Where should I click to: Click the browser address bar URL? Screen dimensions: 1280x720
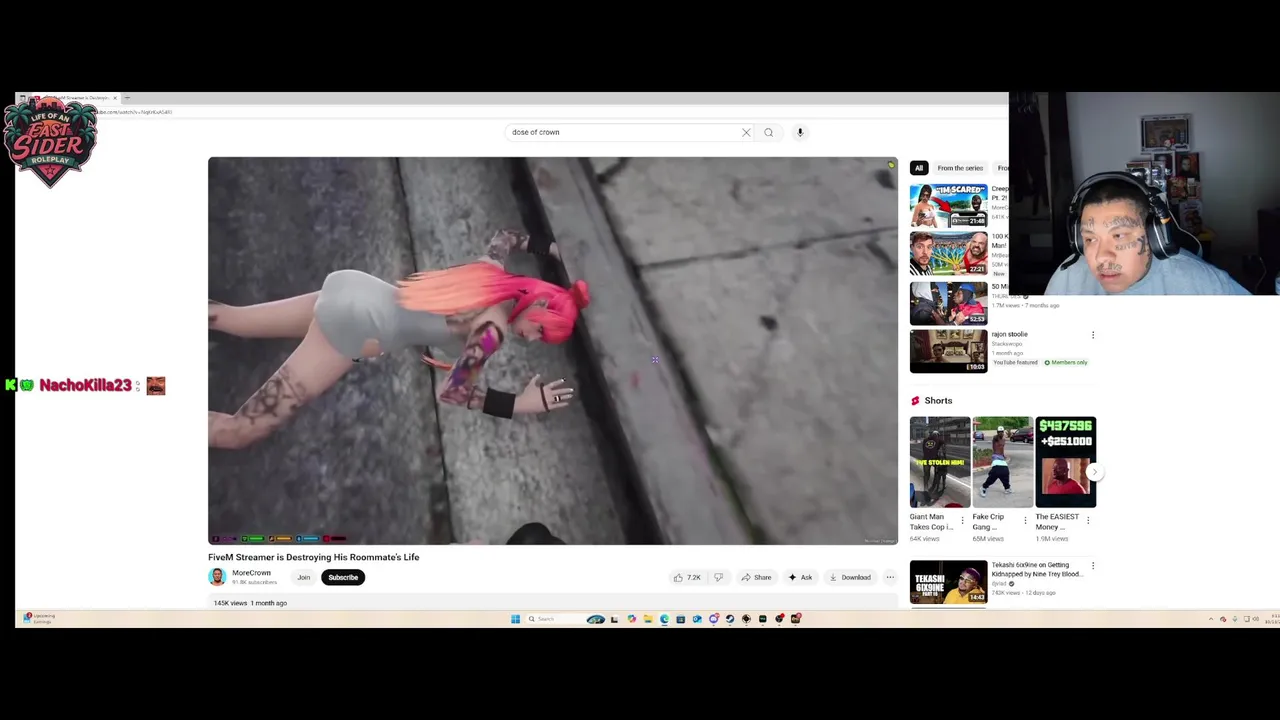(x=134, y=112)
